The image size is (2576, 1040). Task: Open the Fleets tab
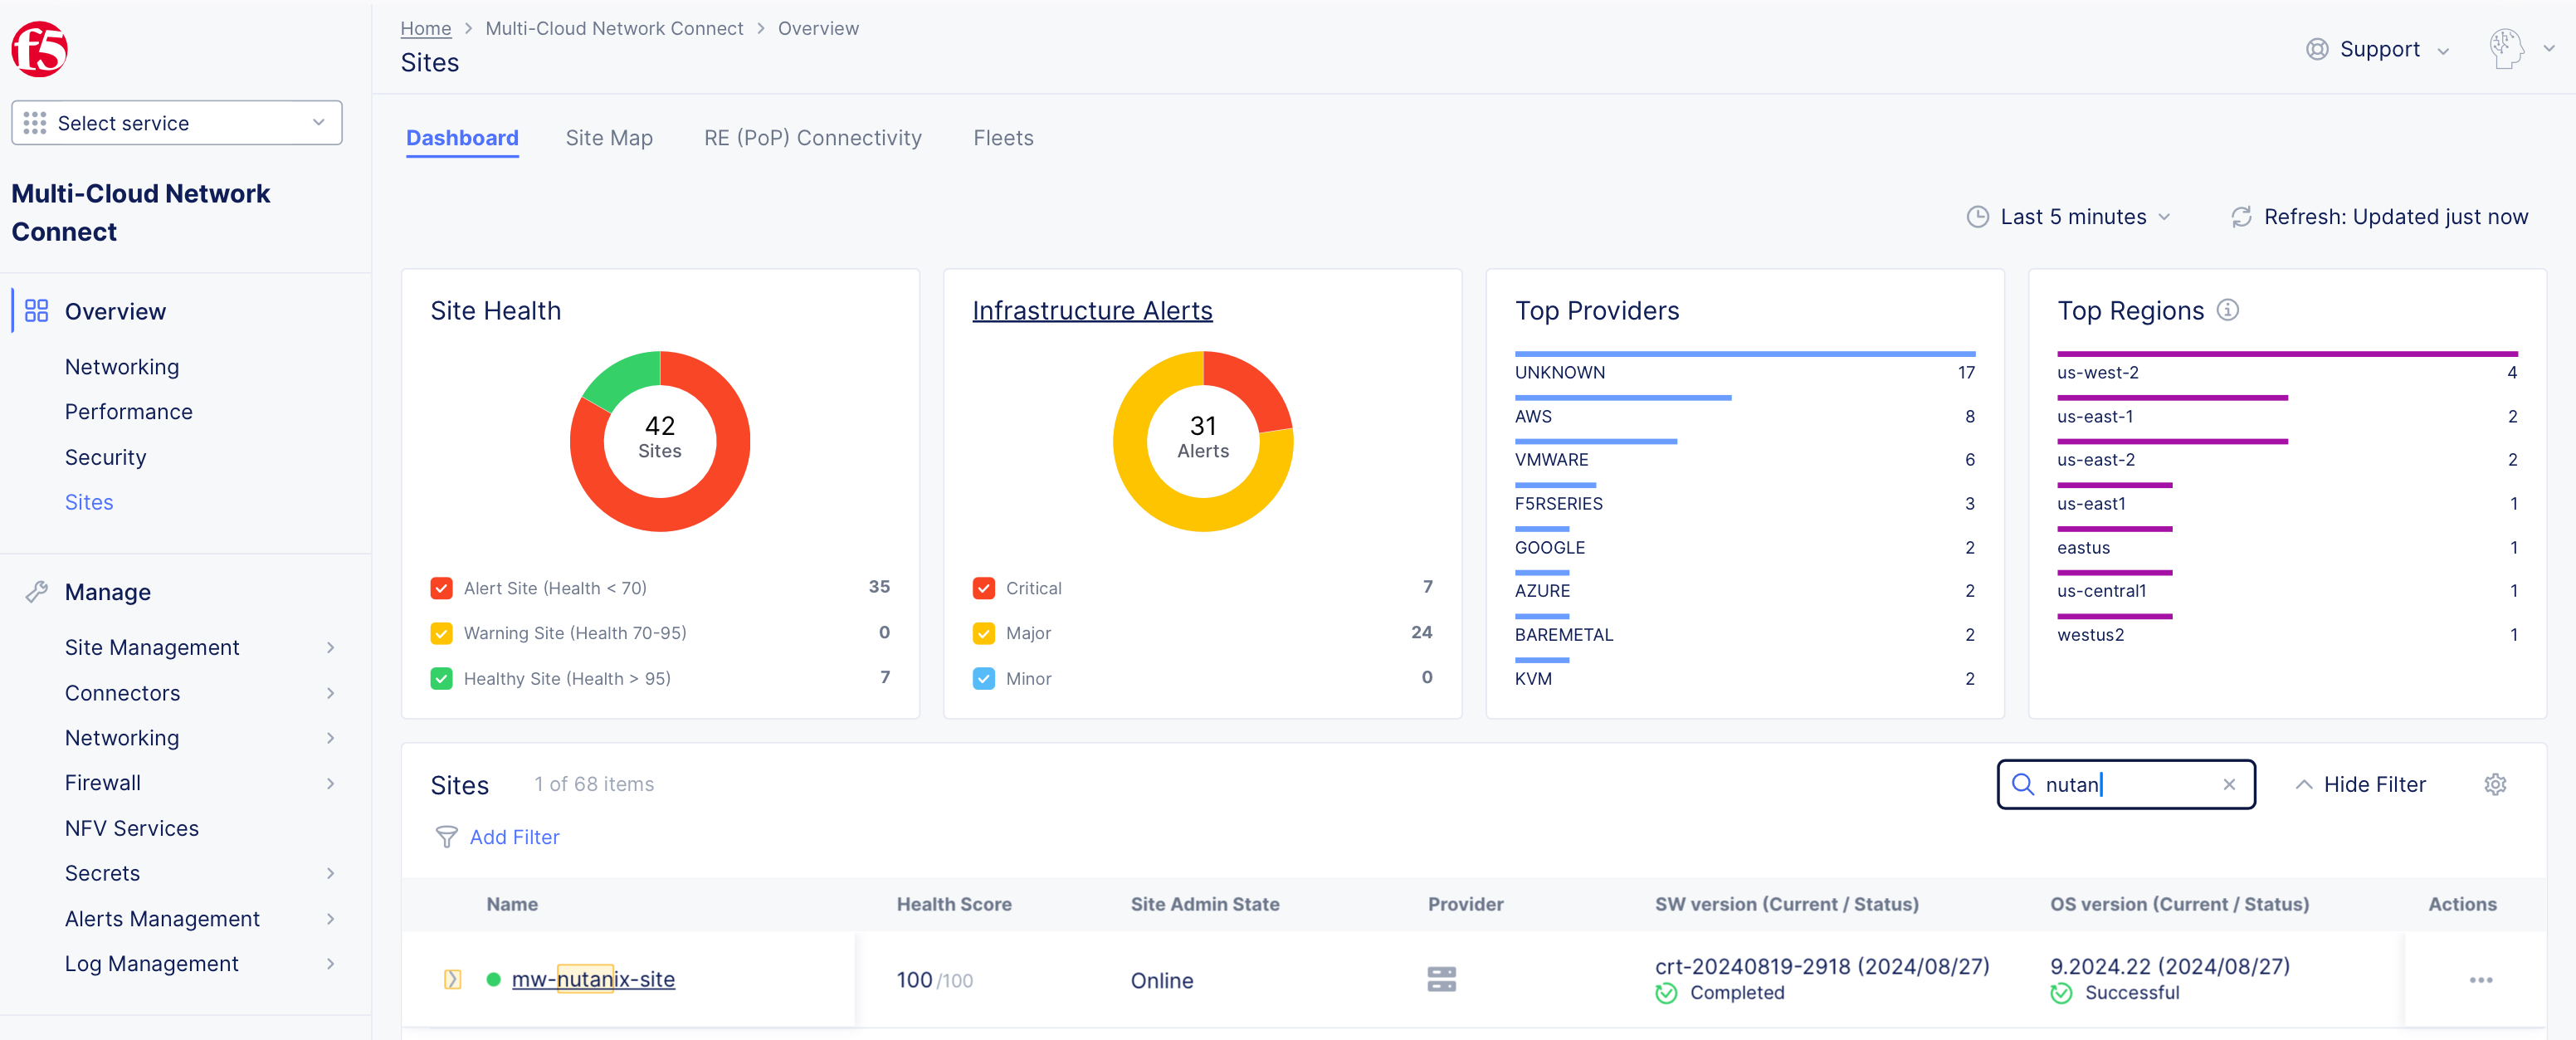[x=1003, y=137]
